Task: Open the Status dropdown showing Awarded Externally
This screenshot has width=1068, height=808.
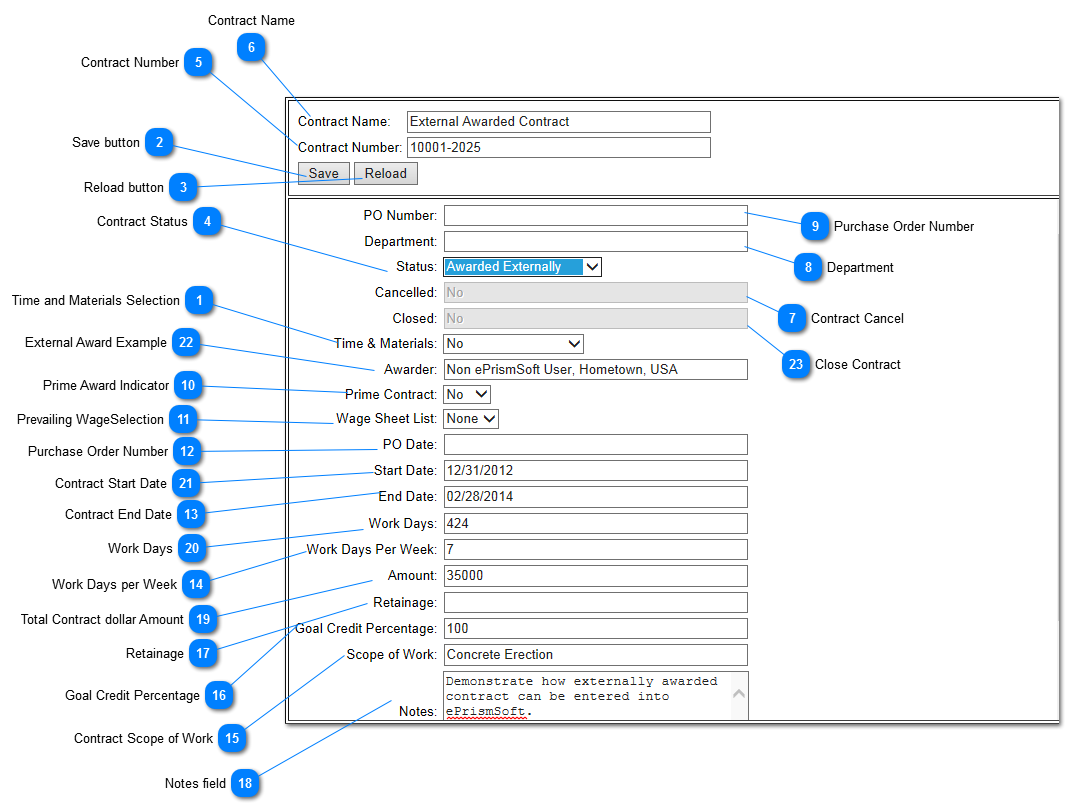Action: [522, 267]
